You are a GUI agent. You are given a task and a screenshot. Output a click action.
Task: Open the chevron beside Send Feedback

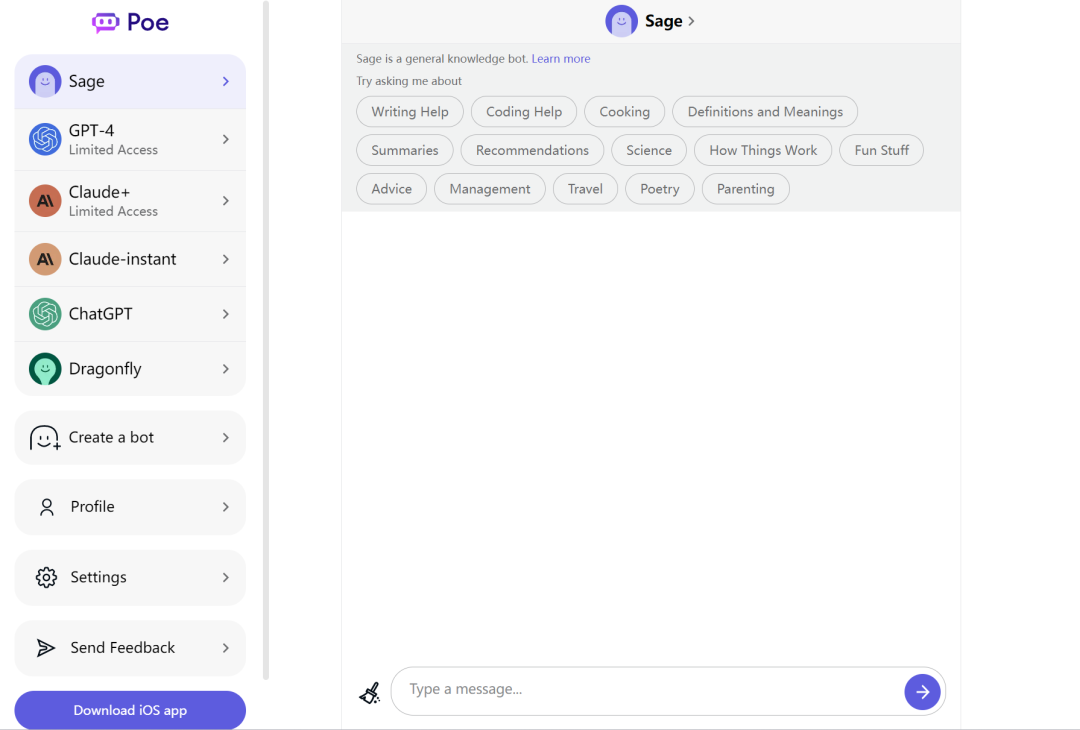click(226, 648)
